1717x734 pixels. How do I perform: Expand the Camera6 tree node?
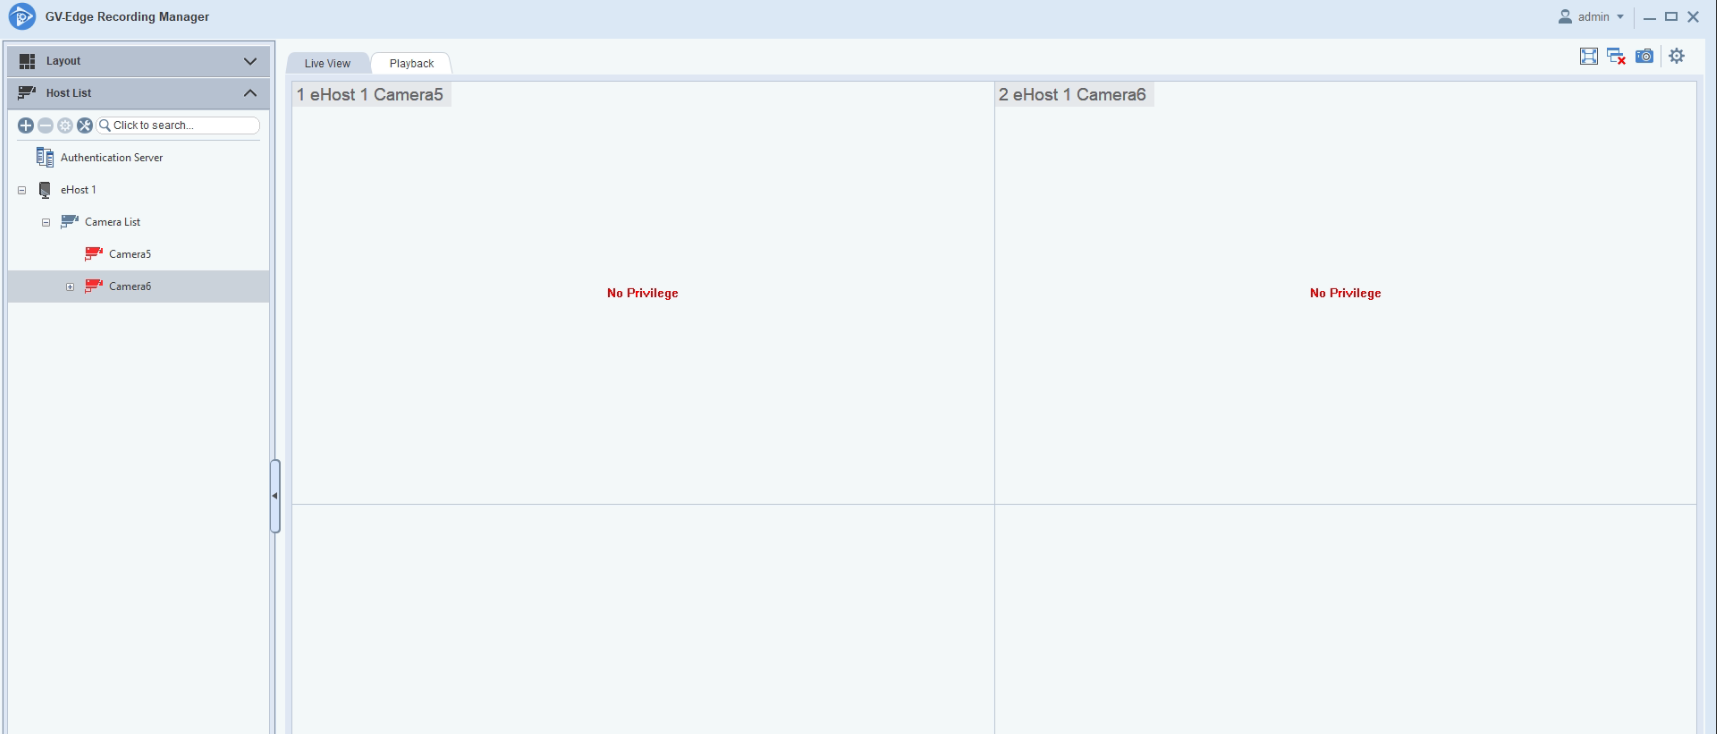(70, 287)
